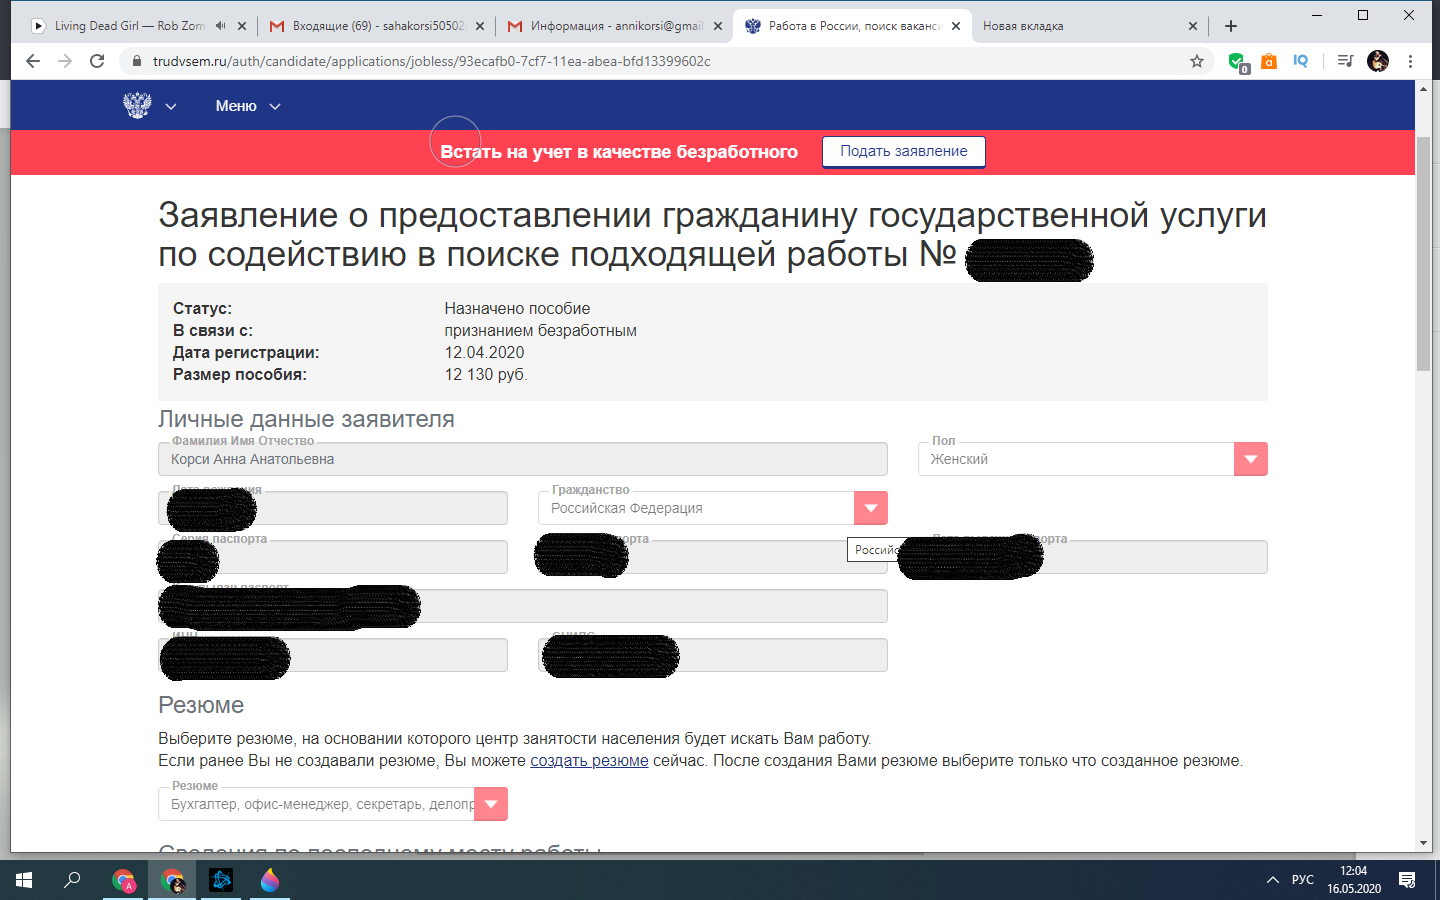
Task: Open the Меню dropdown in header
Action: (x=247, y=106)
